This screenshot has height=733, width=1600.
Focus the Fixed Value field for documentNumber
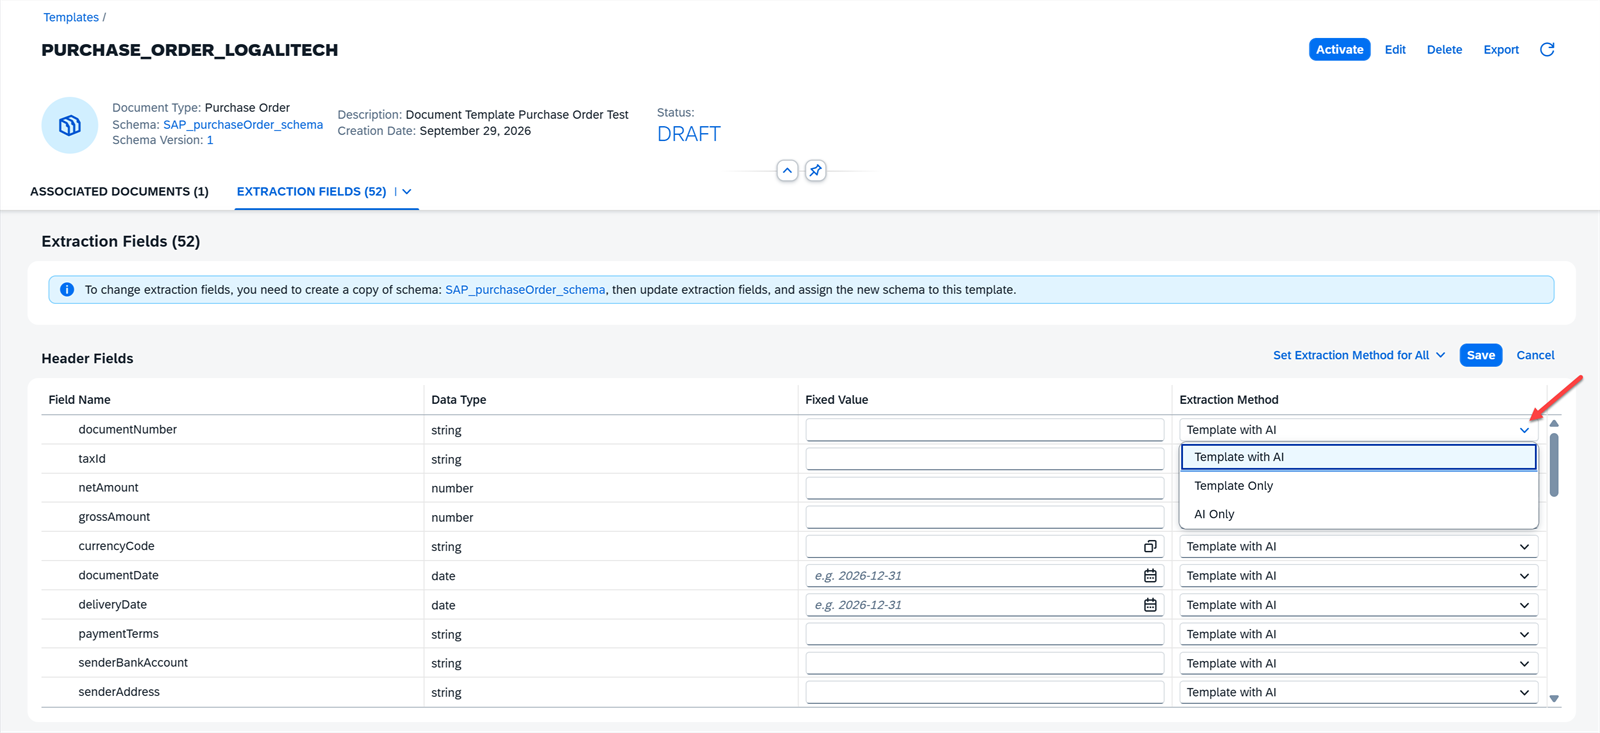(x=985, y=430)
